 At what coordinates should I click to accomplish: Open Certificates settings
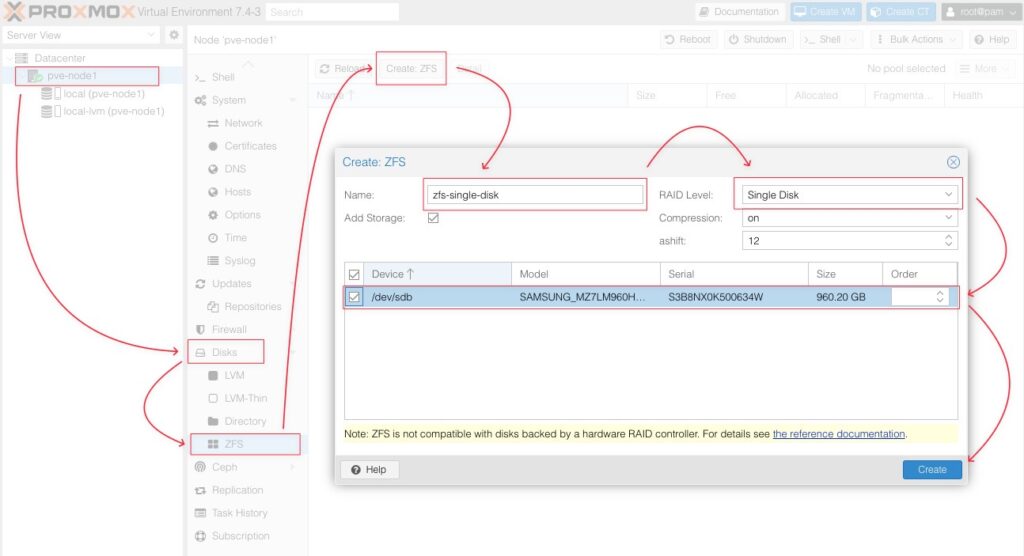tap(250, 146)
